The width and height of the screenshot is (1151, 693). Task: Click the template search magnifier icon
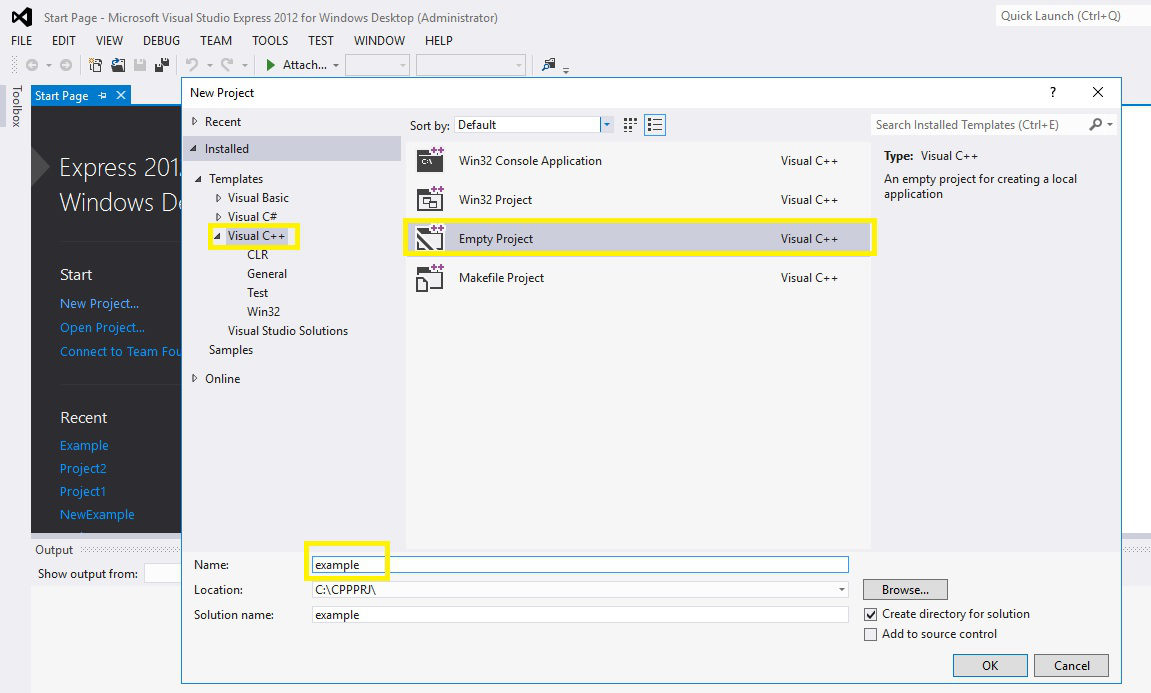pos(1095,125)
